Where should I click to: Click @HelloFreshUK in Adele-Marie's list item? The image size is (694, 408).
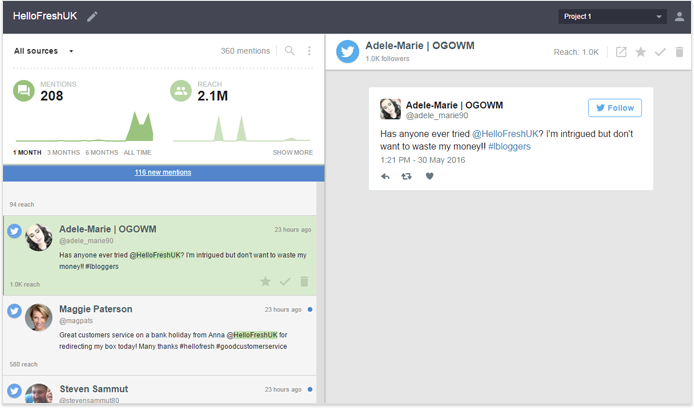[155, 255]
